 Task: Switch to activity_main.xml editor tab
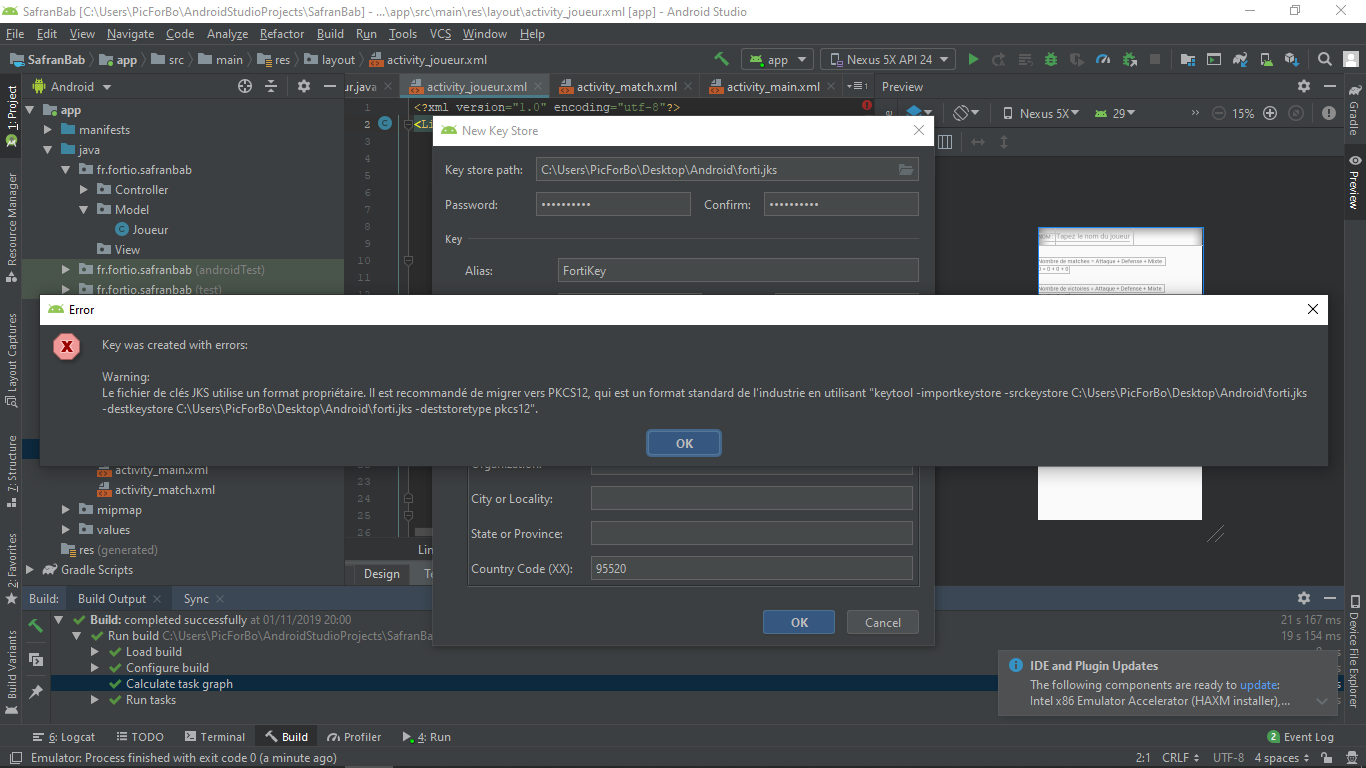[x=773, y=87]
